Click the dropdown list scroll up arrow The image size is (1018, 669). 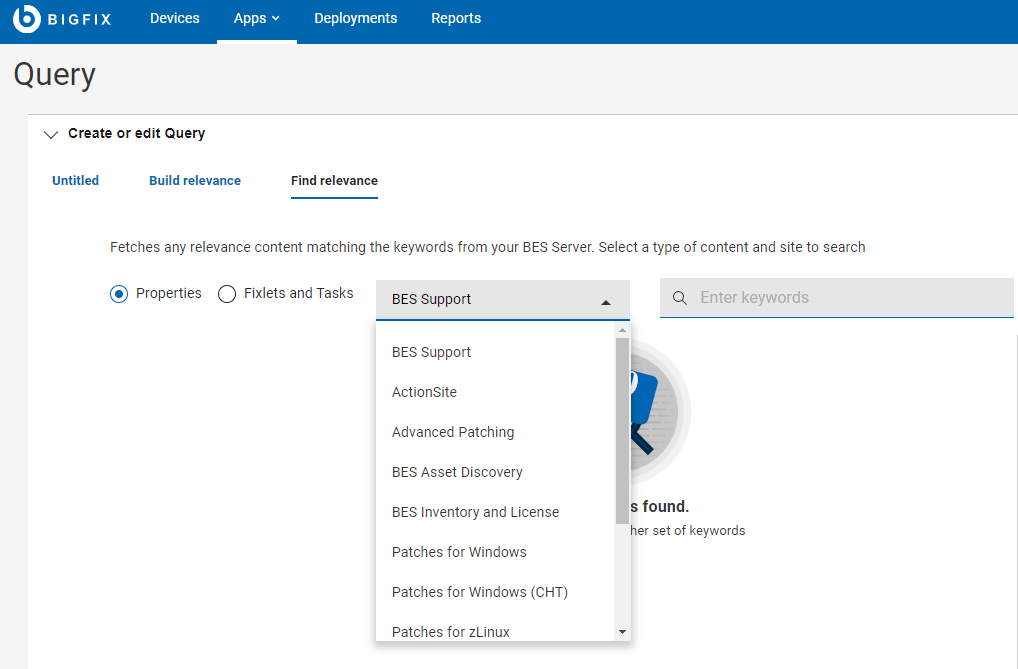point(622,330)
